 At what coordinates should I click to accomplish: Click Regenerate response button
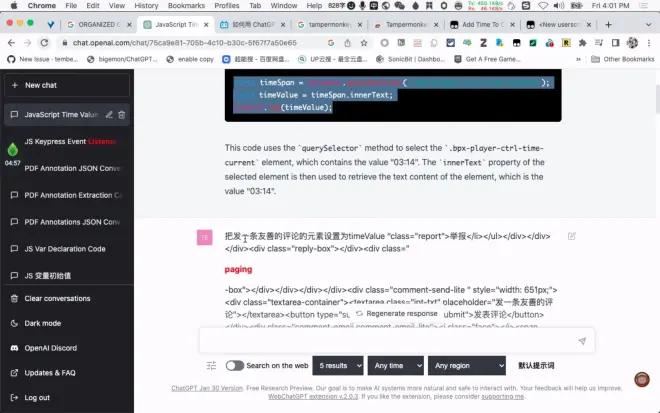pos(397,314)
